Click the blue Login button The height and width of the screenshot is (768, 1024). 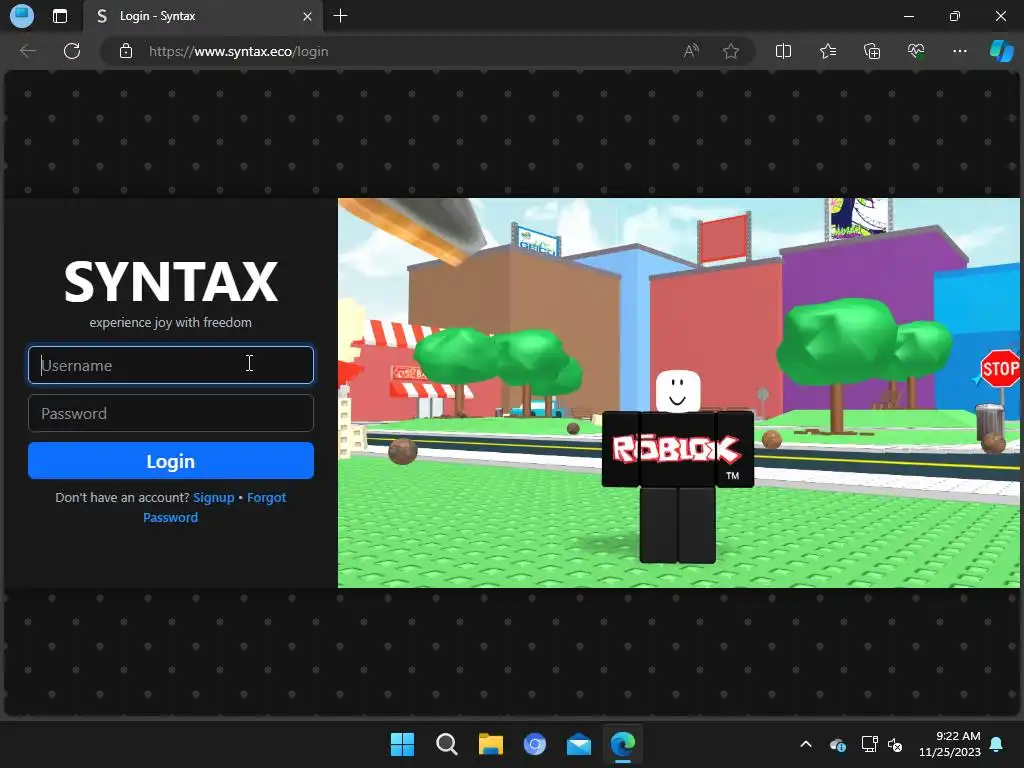(x=170, y=461)
